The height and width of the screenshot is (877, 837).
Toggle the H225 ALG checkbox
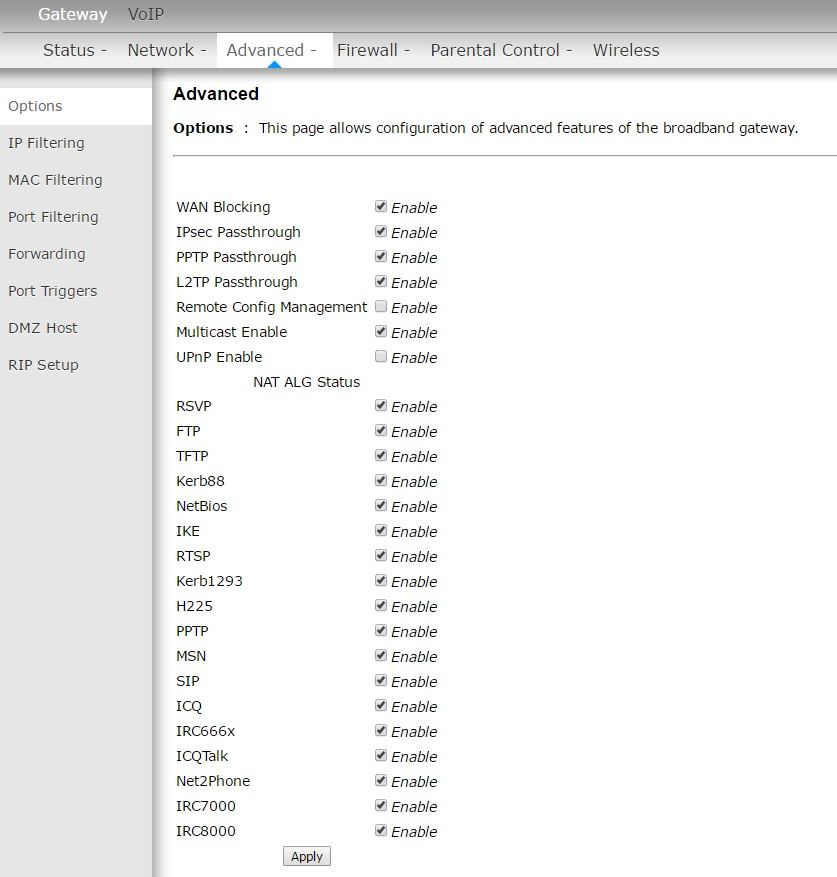[x=381, y=606]
